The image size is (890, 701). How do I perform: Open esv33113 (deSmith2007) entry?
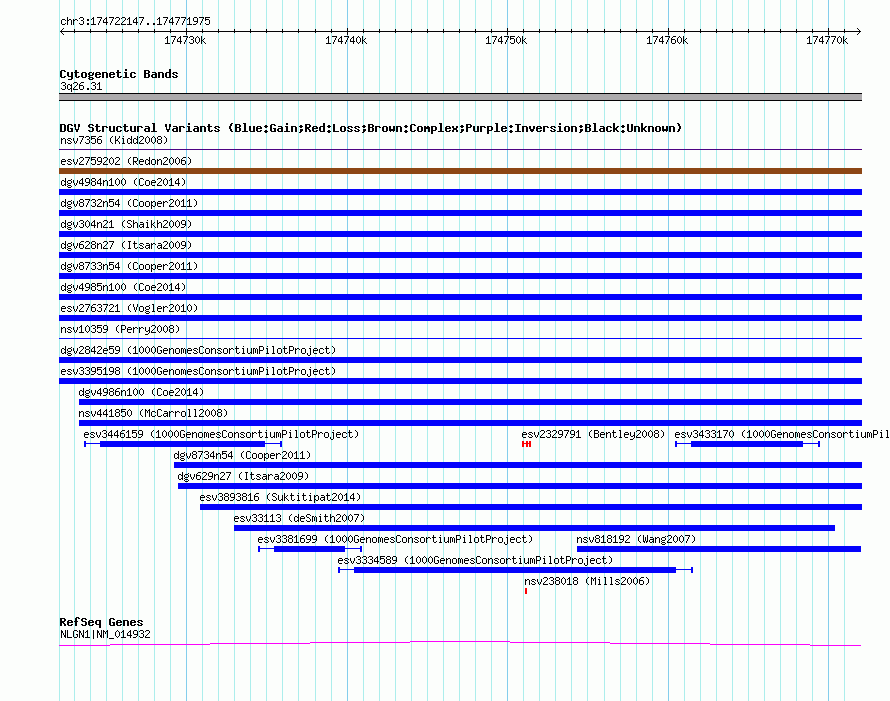(299, 518)
